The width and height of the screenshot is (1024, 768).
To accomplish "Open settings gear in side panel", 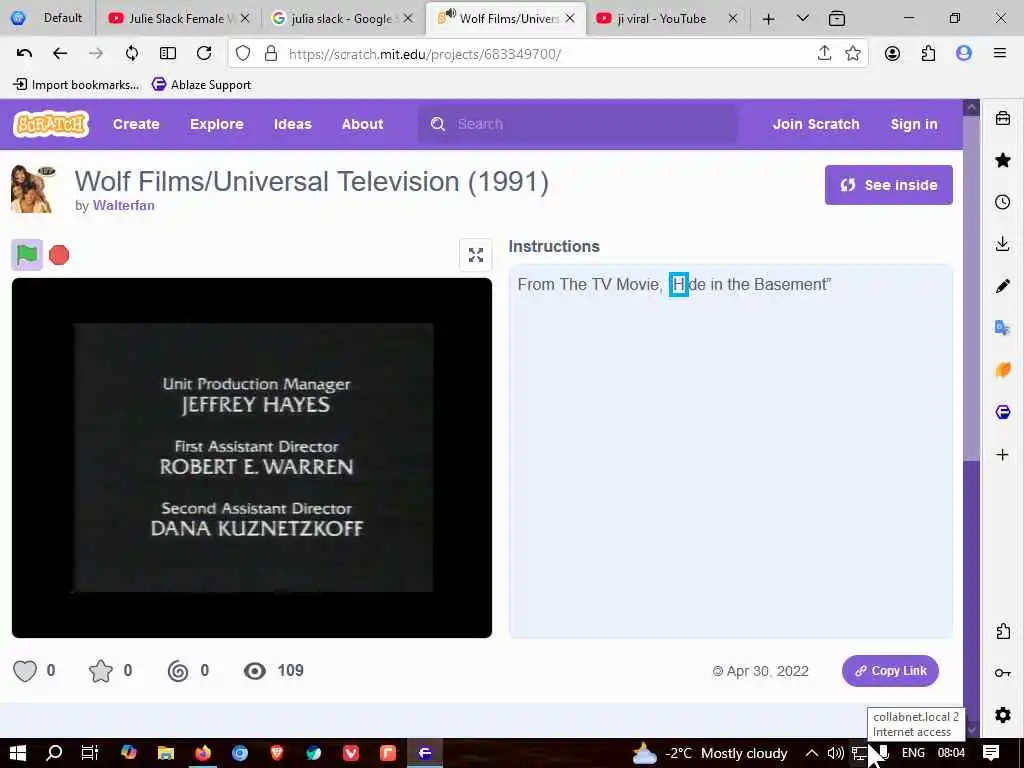I will (x=1003, y=715).
